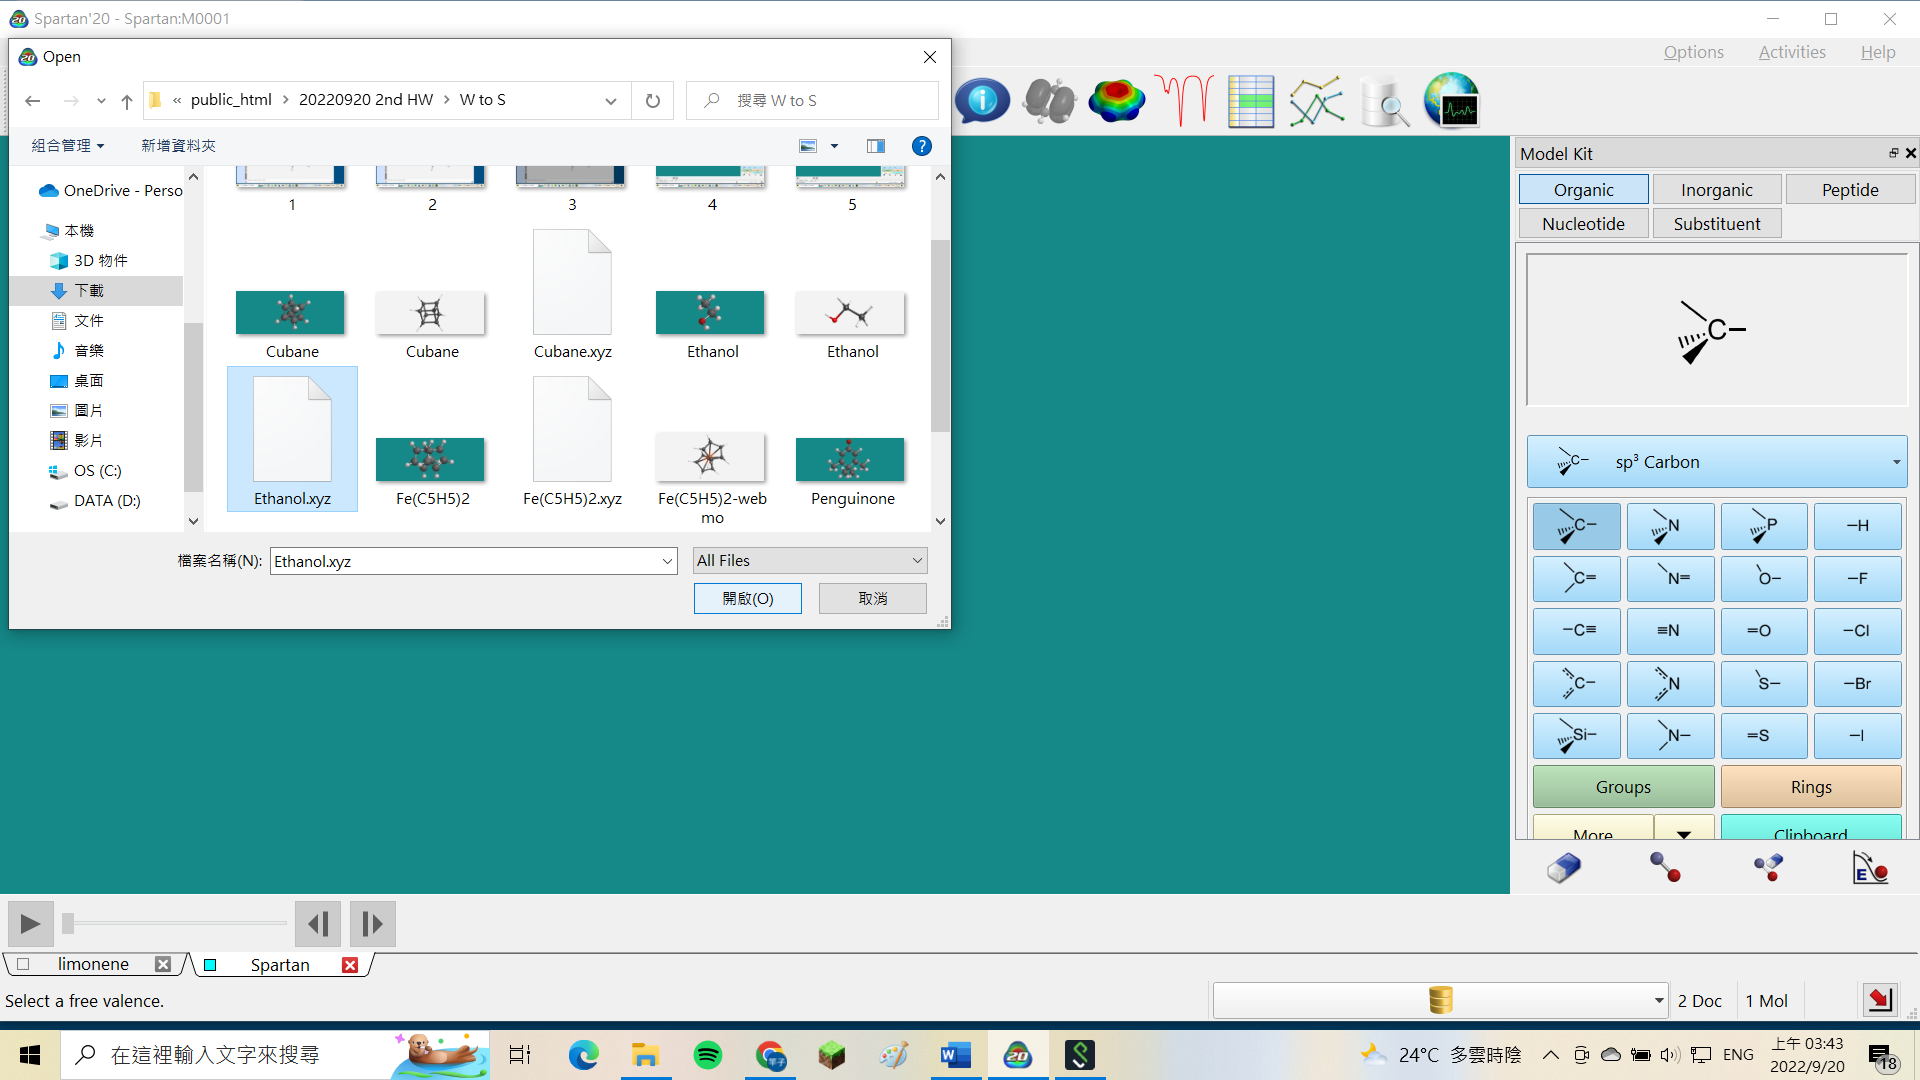
Task: Expand the address bar path history dropdown
Action: 611,101
